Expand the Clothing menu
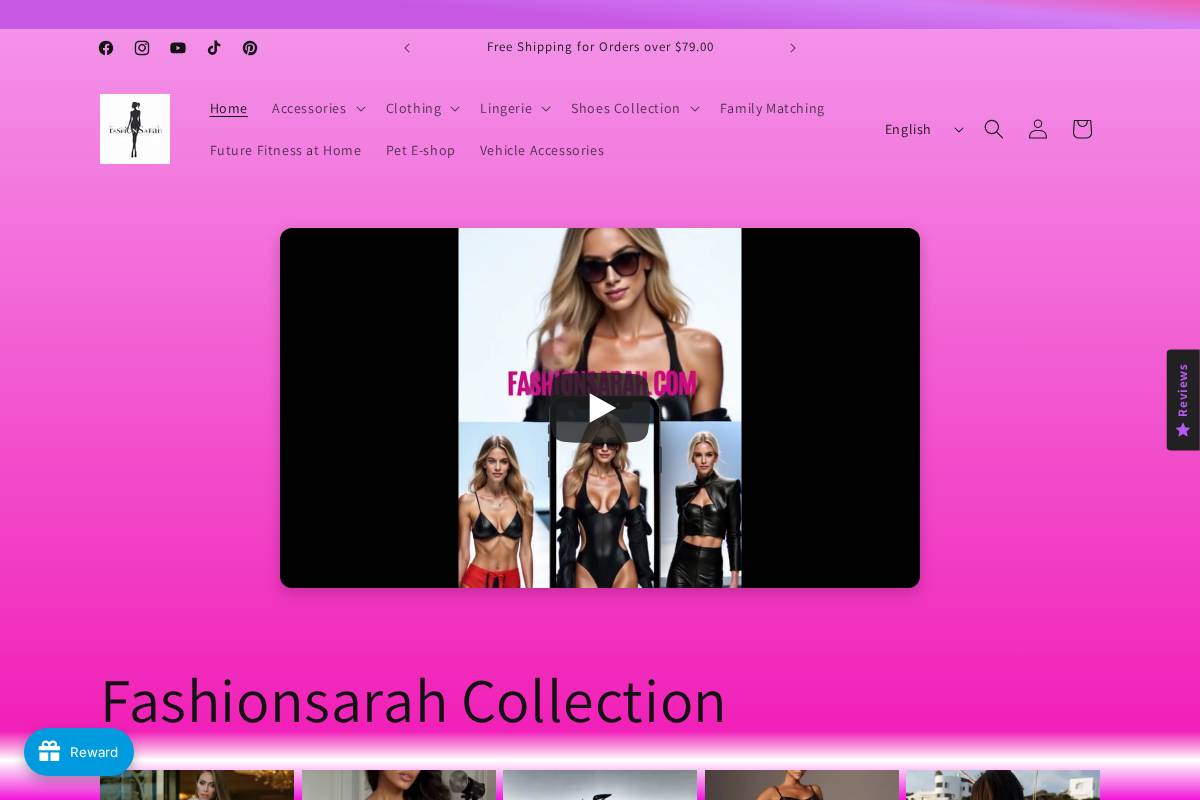Screen dimensions: 1200x800 pyautogui.click(x=423, y=108)
